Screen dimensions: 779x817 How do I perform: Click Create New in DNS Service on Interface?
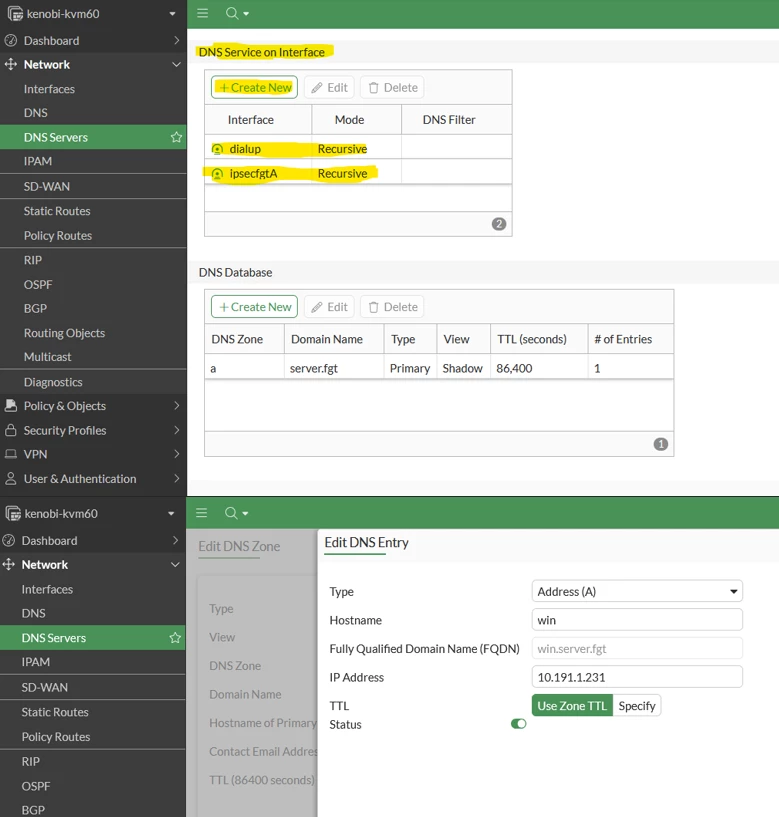(254, 87)
